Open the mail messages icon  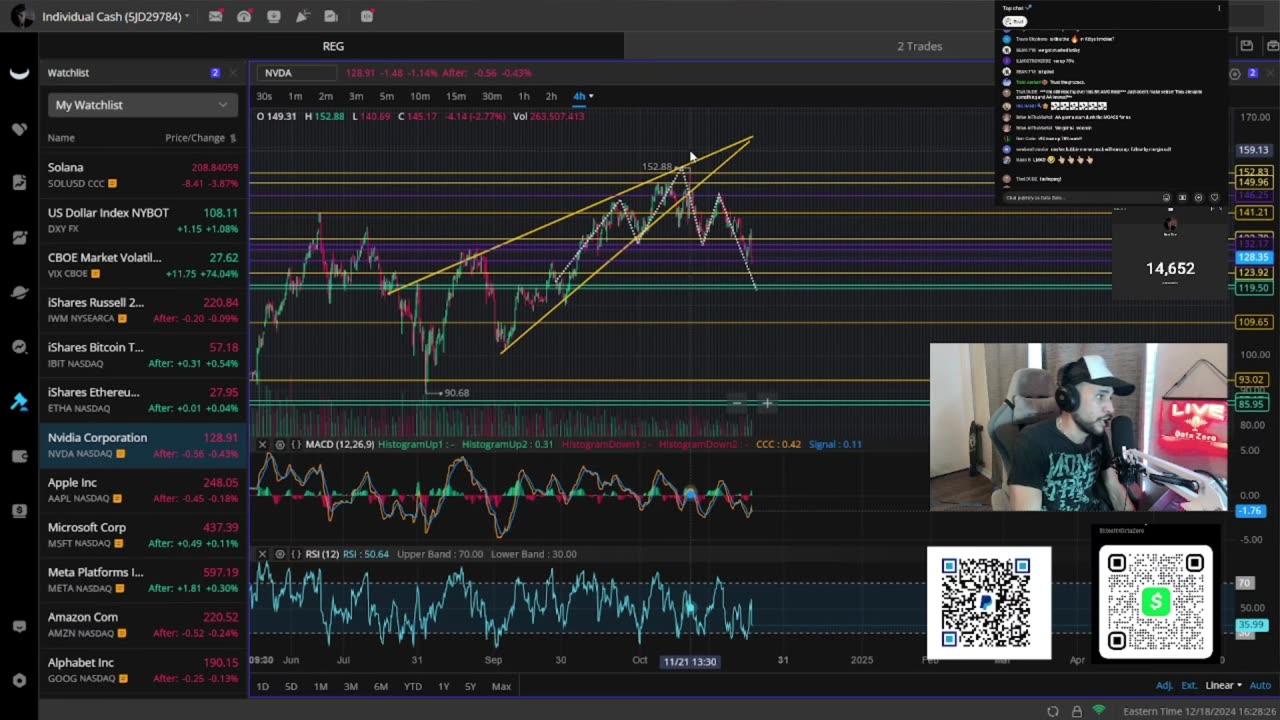click(x=215, y=16)
